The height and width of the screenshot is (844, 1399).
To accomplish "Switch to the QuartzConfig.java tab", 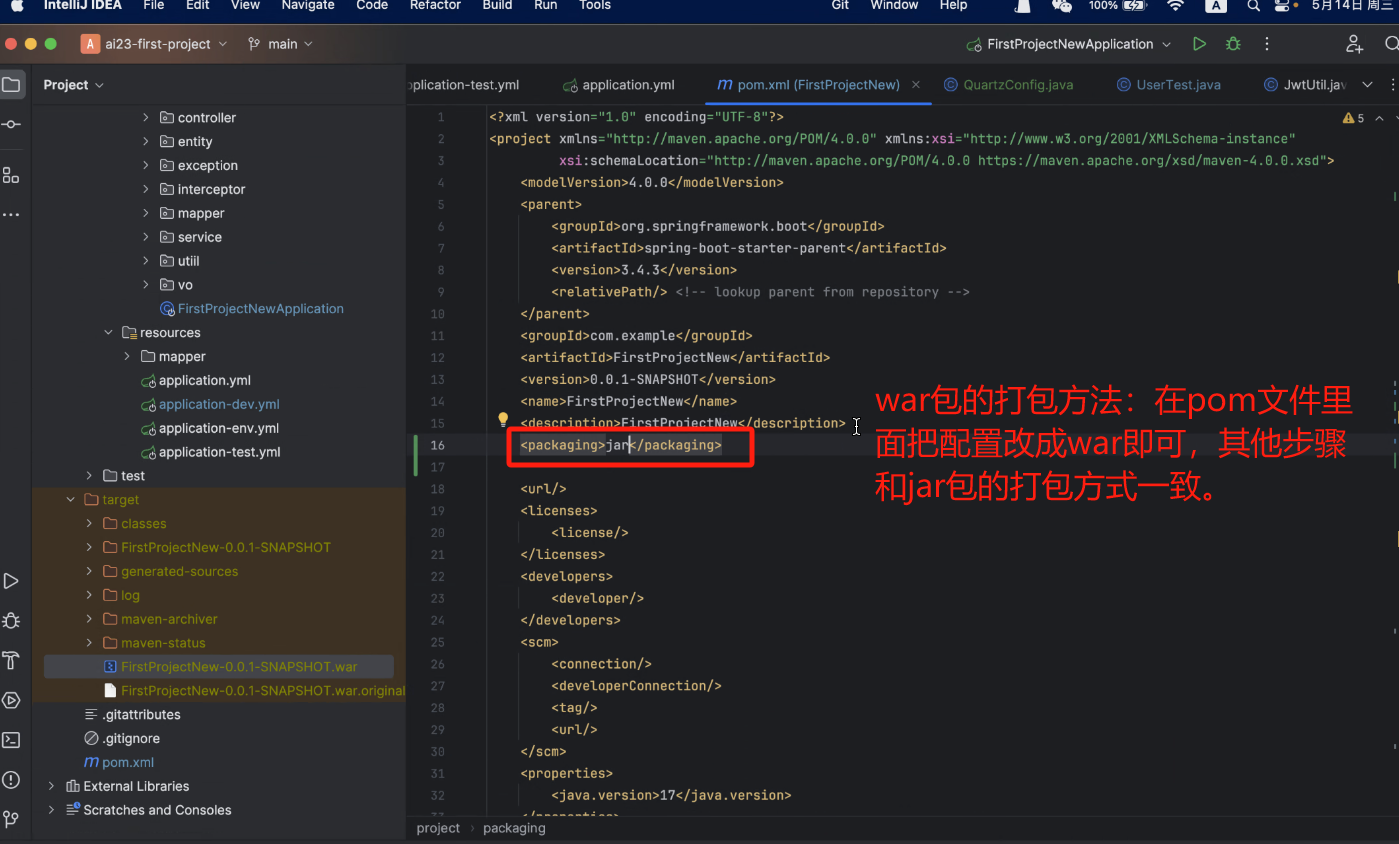I will [1009, 85].
